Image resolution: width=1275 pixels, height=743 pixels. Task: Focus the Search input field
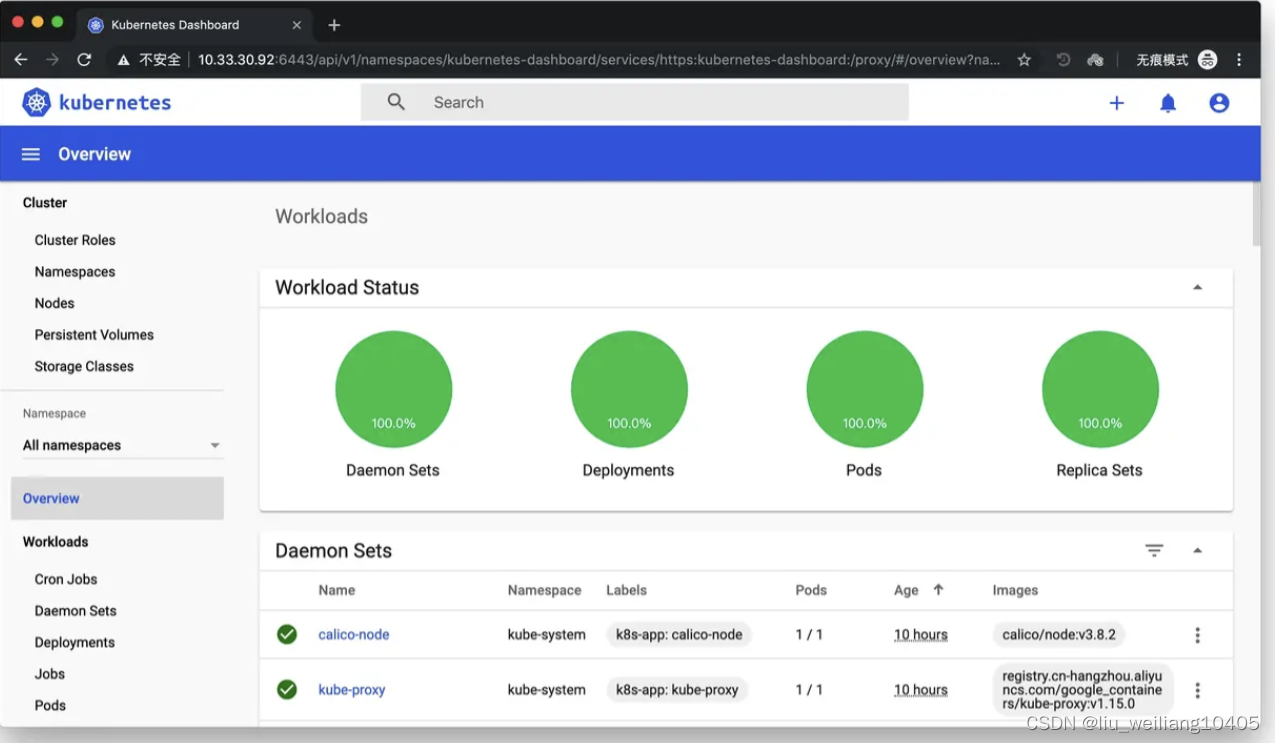point(635,102)
